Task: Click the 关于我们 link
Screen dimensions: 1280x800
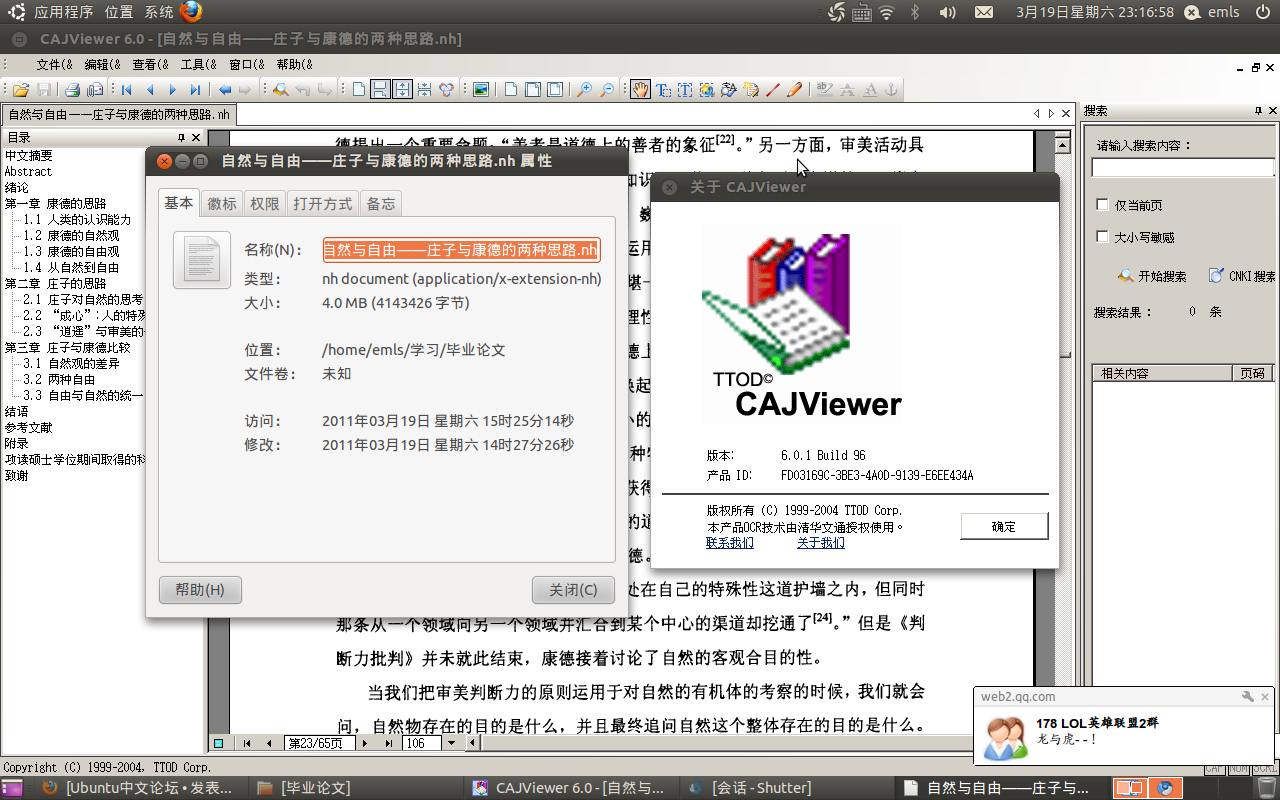Action: 821,543
